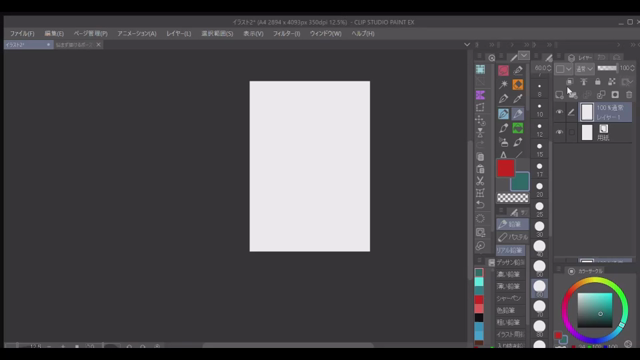Click the Clip to layer below icon
The height and width of the screenshot is (360, 640).
[x=570, y=82]
